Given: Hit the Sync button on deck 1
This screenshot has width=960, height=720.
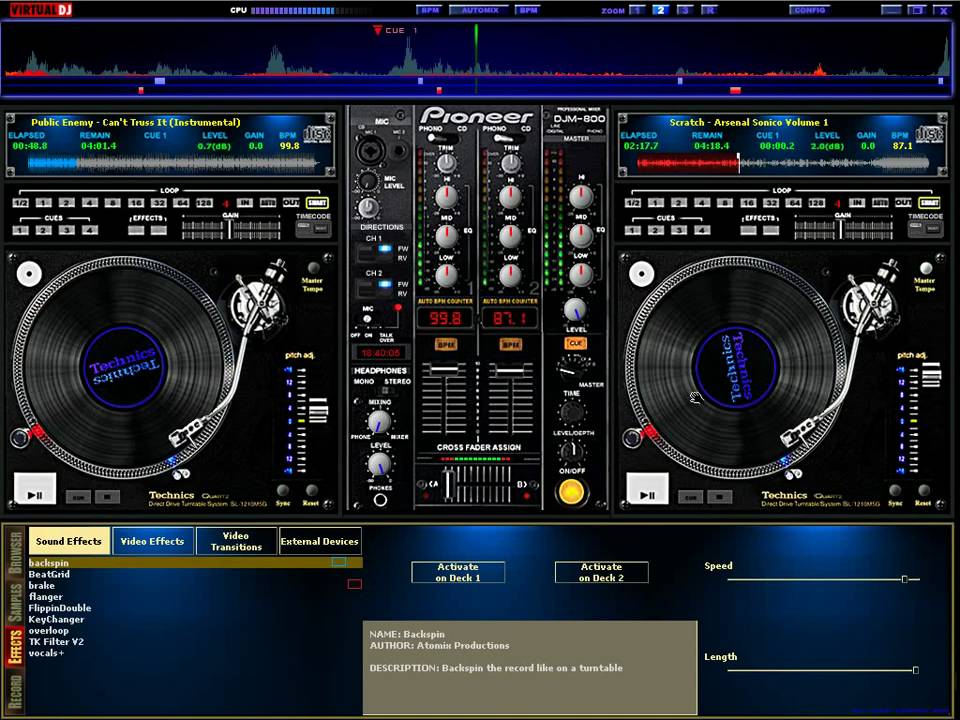Looking at the screenshot, I should (x=283, y=490).
